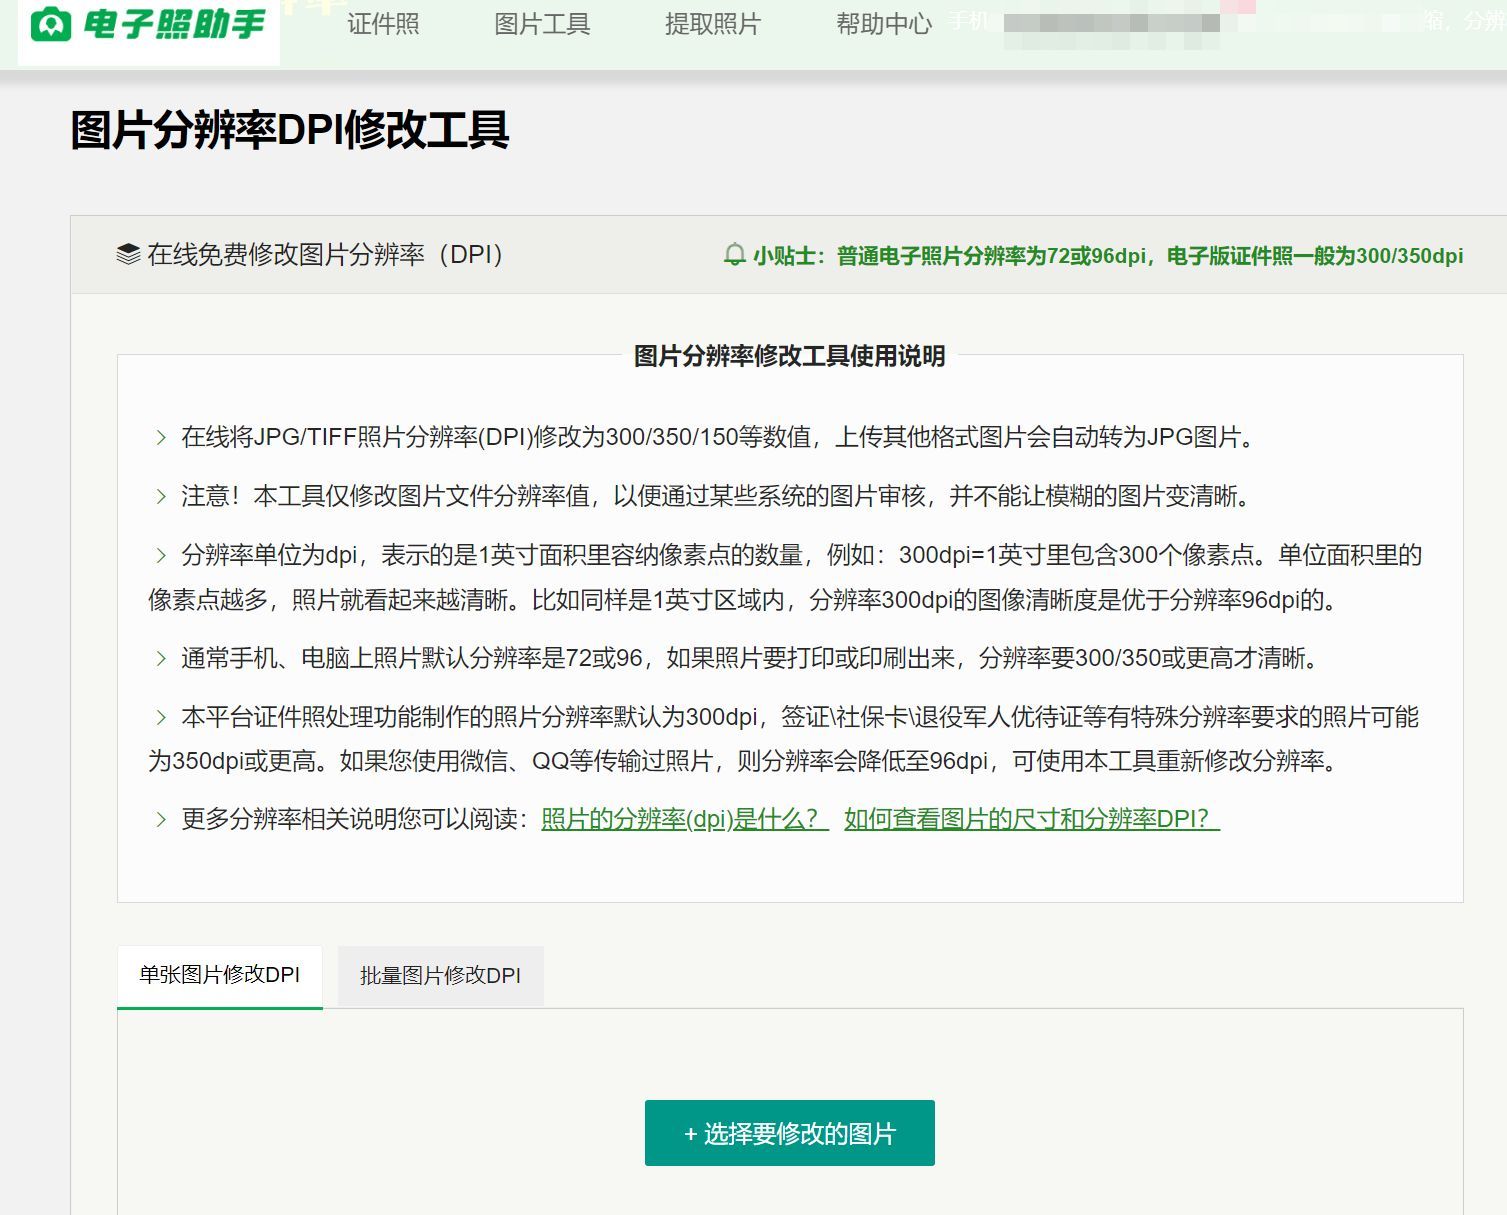Screen dimensions: 1507x1215
Task: Click the green arrow before 注意 instruction line
Action: point(160,496)
